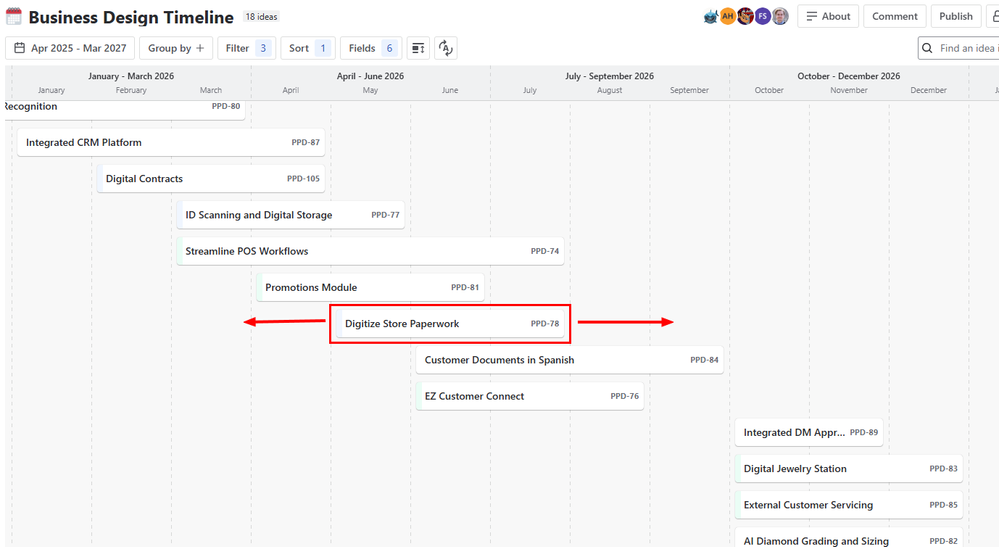
Task: Click the January - March 2026 quarter header
Action: click(x=131, y=76)
